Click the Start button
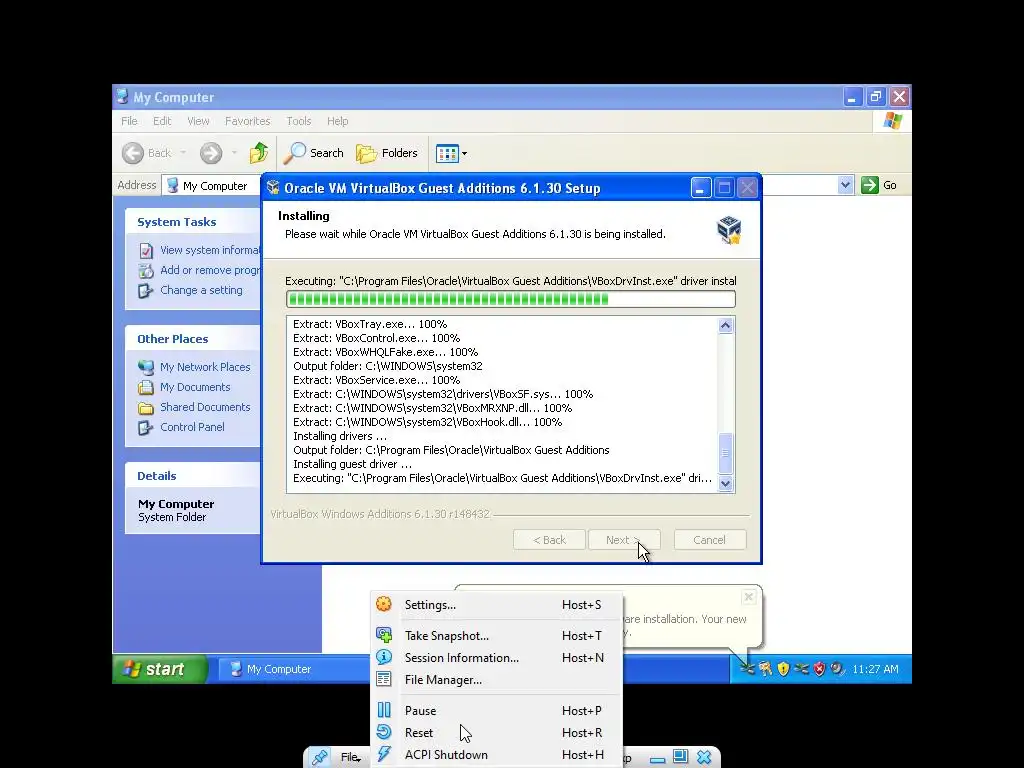This screenshot has height=768, width=1024. (x=160, y=669)
